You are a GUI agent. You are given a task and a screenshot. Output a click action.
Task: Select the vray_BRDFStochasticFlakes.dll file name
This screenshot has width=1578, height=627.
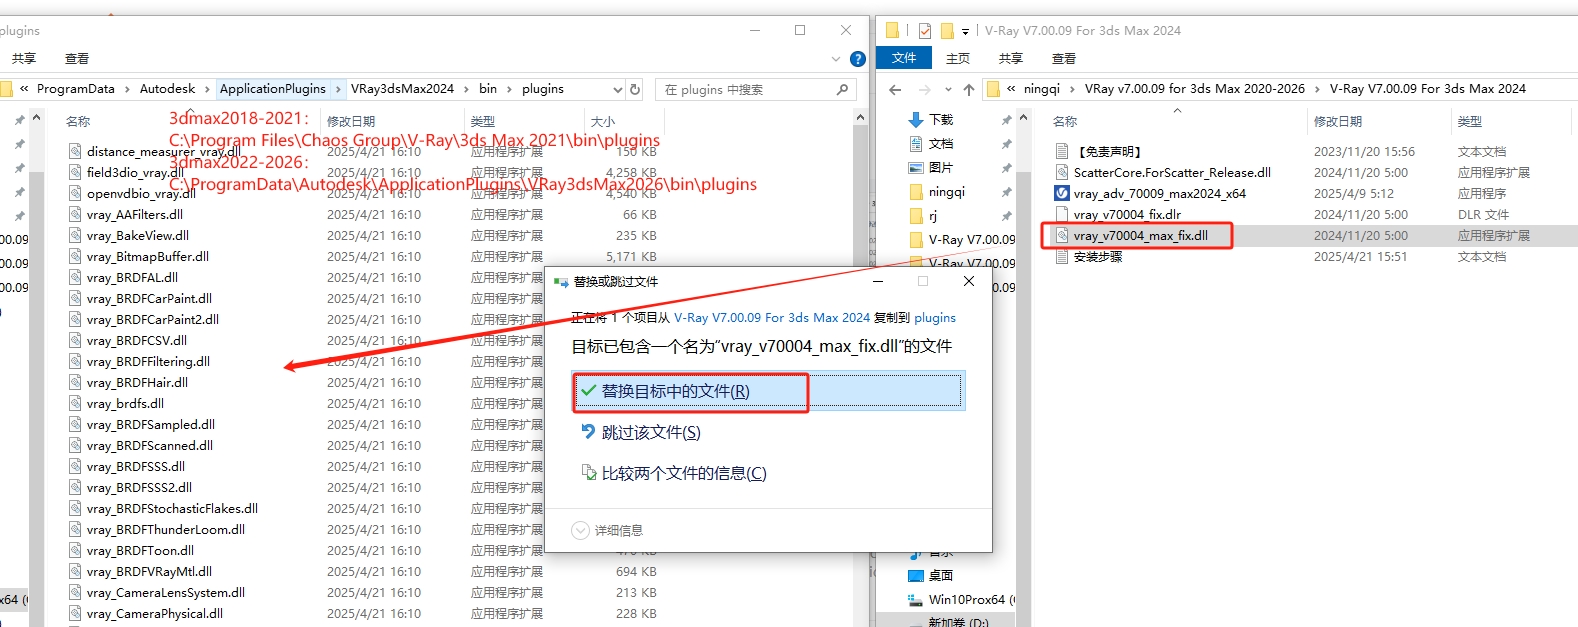[x=172, y=508]
